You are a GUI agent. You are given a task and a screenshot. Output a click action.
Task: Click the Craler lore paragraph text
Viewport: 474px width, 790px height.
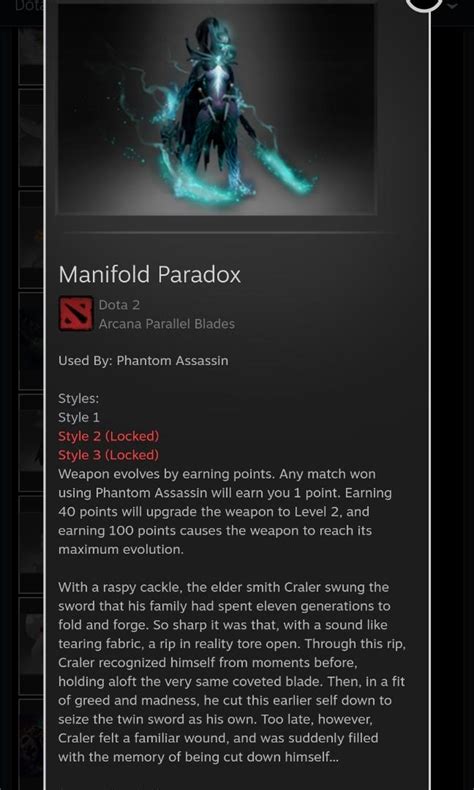click(x=233, y=672)
